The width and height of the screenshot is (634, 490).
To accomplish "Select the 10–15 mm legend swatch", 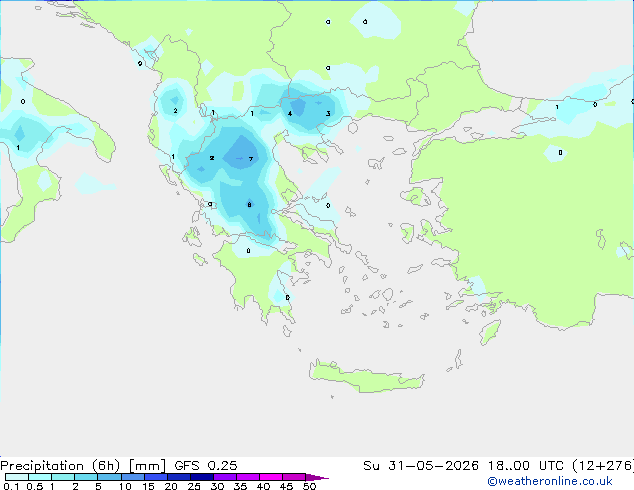I will tap(132, 477).
